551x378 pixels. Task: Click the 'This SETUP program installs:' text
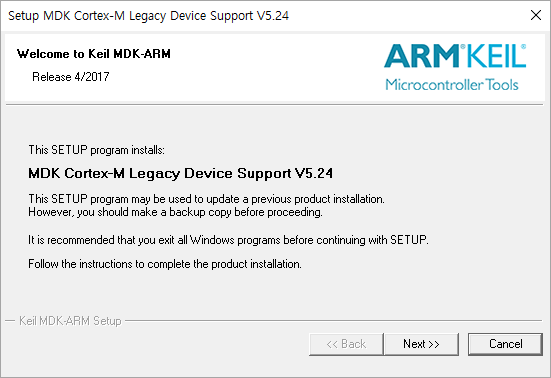[x=96, y=150]
